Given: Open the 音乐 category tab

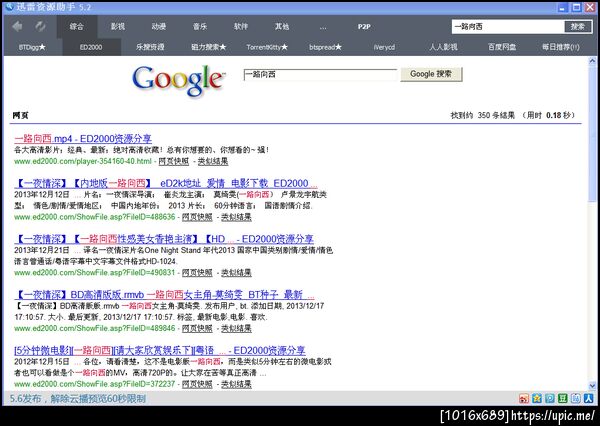Looking at the screenshot, I should click(200, 26).
